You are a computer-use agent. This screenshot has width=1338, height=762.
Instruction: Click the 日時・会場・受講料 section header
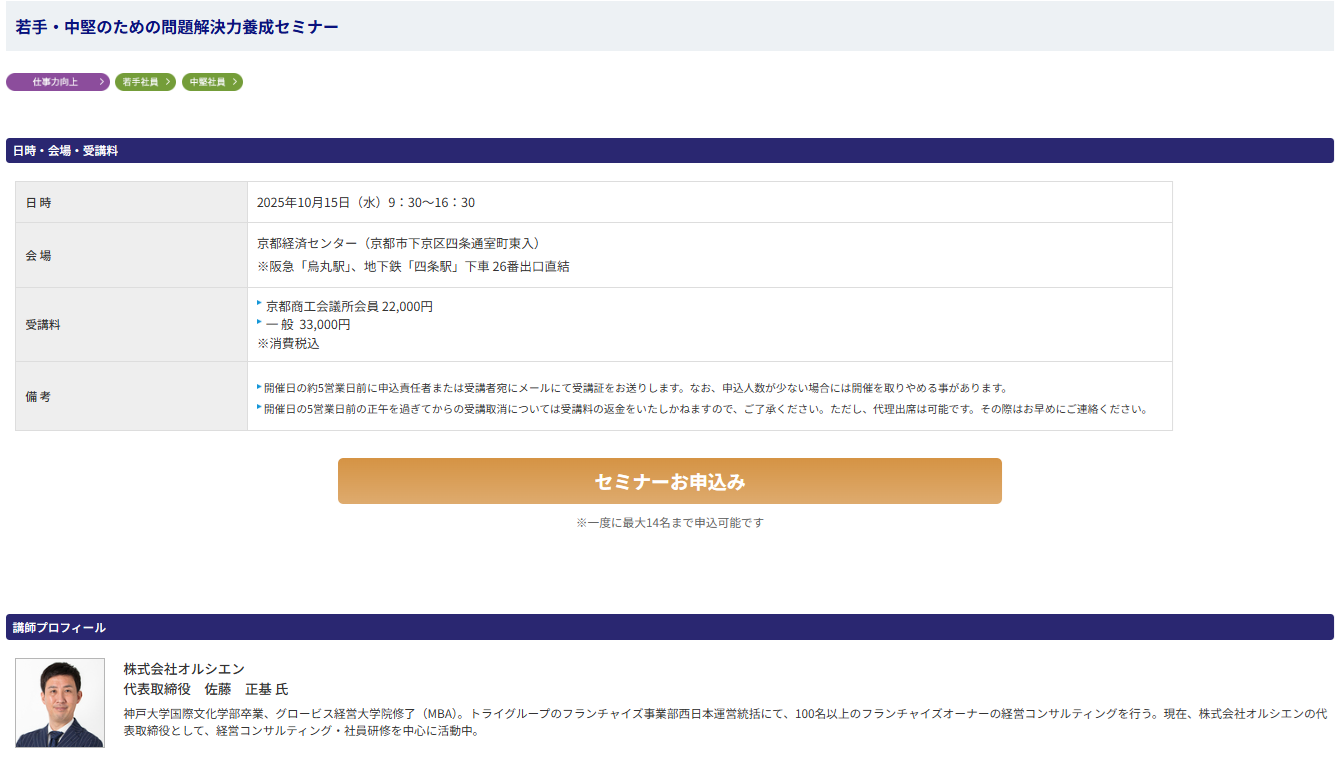(x=66, y=151)
